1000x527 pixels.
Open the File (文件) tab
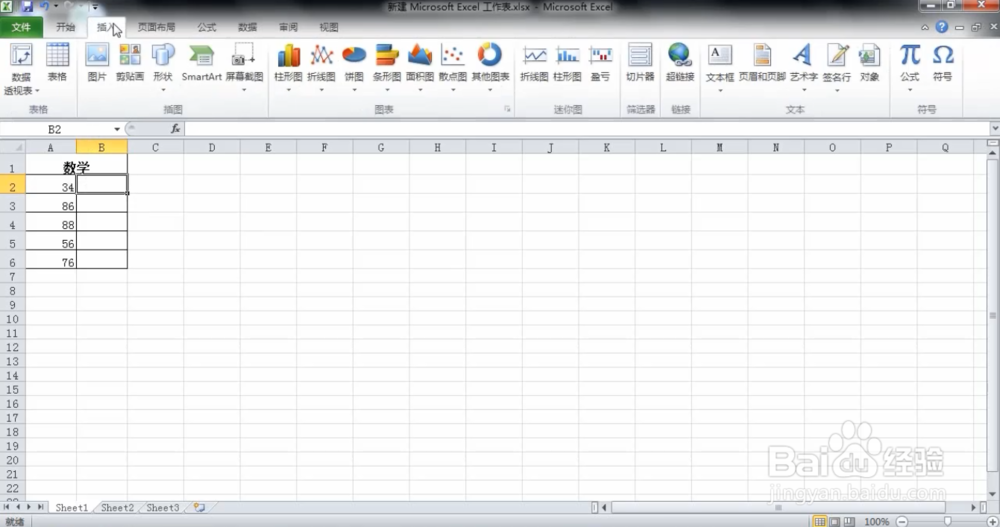point(21,27)
